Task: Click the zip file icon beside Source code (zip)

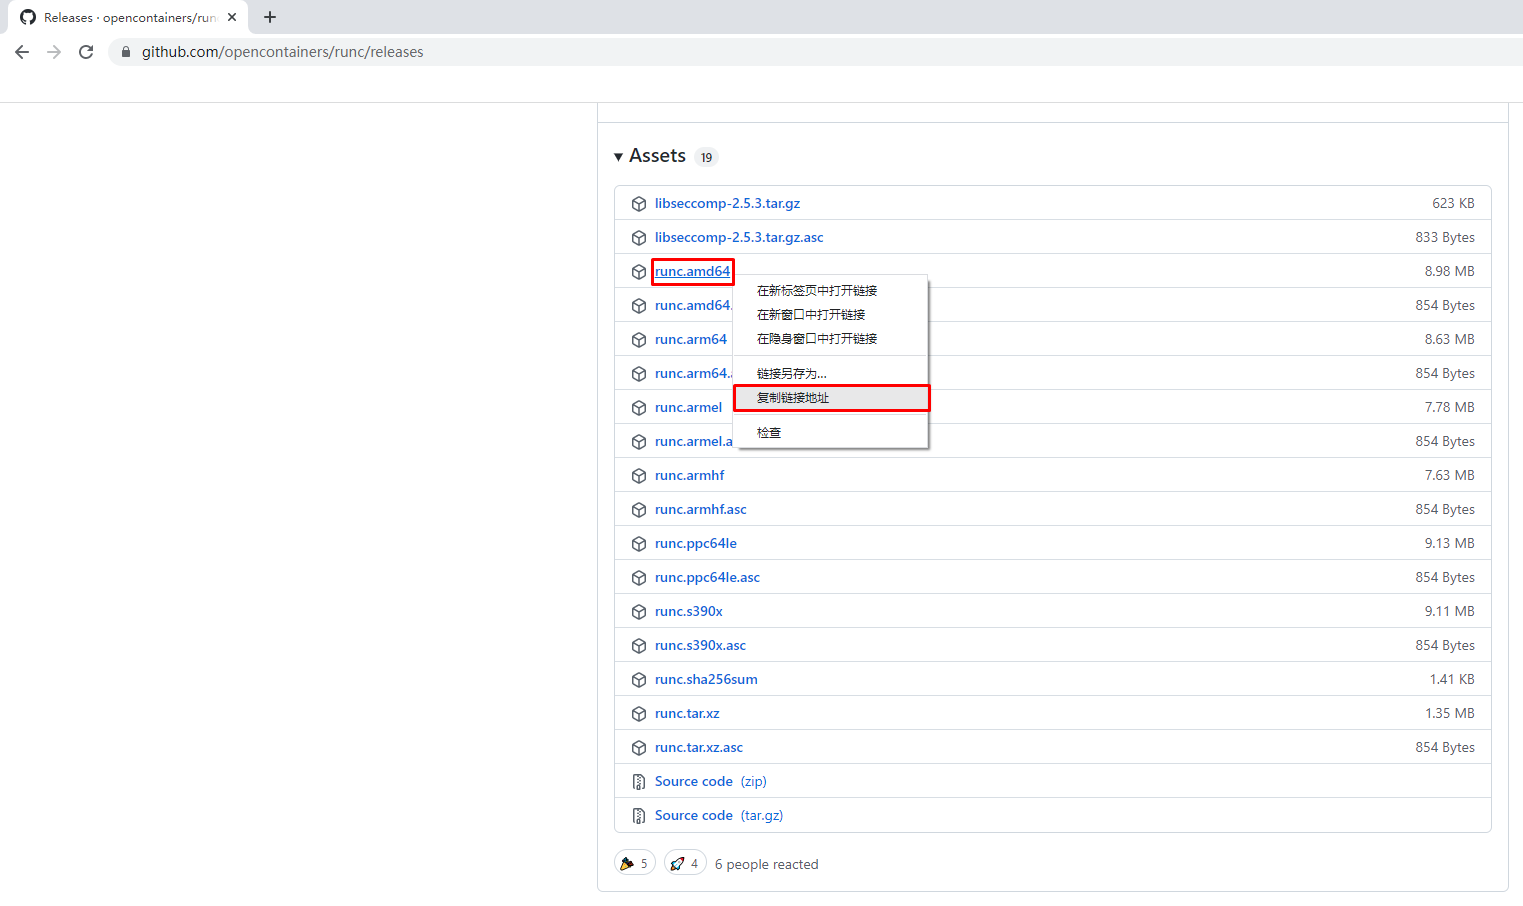Action: (639, 782)
